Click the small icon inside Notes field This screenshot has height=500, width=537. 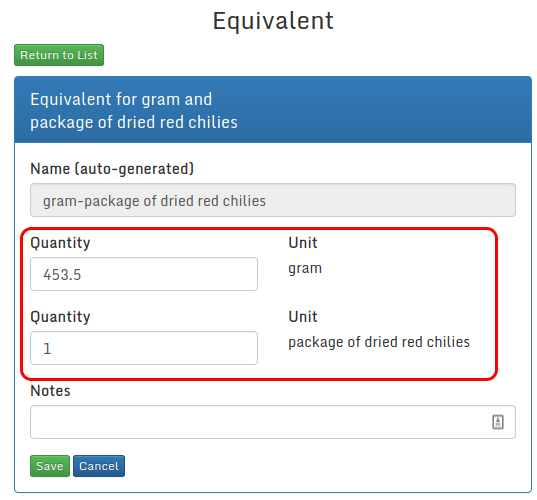(498, 422)
